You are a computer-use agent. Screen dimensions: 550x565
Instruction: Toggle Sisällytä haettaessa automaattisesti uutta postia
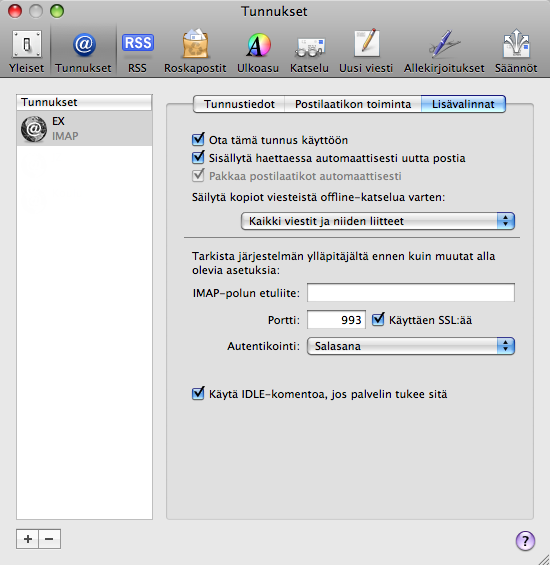pyautogui.click(x=198, y=157)
